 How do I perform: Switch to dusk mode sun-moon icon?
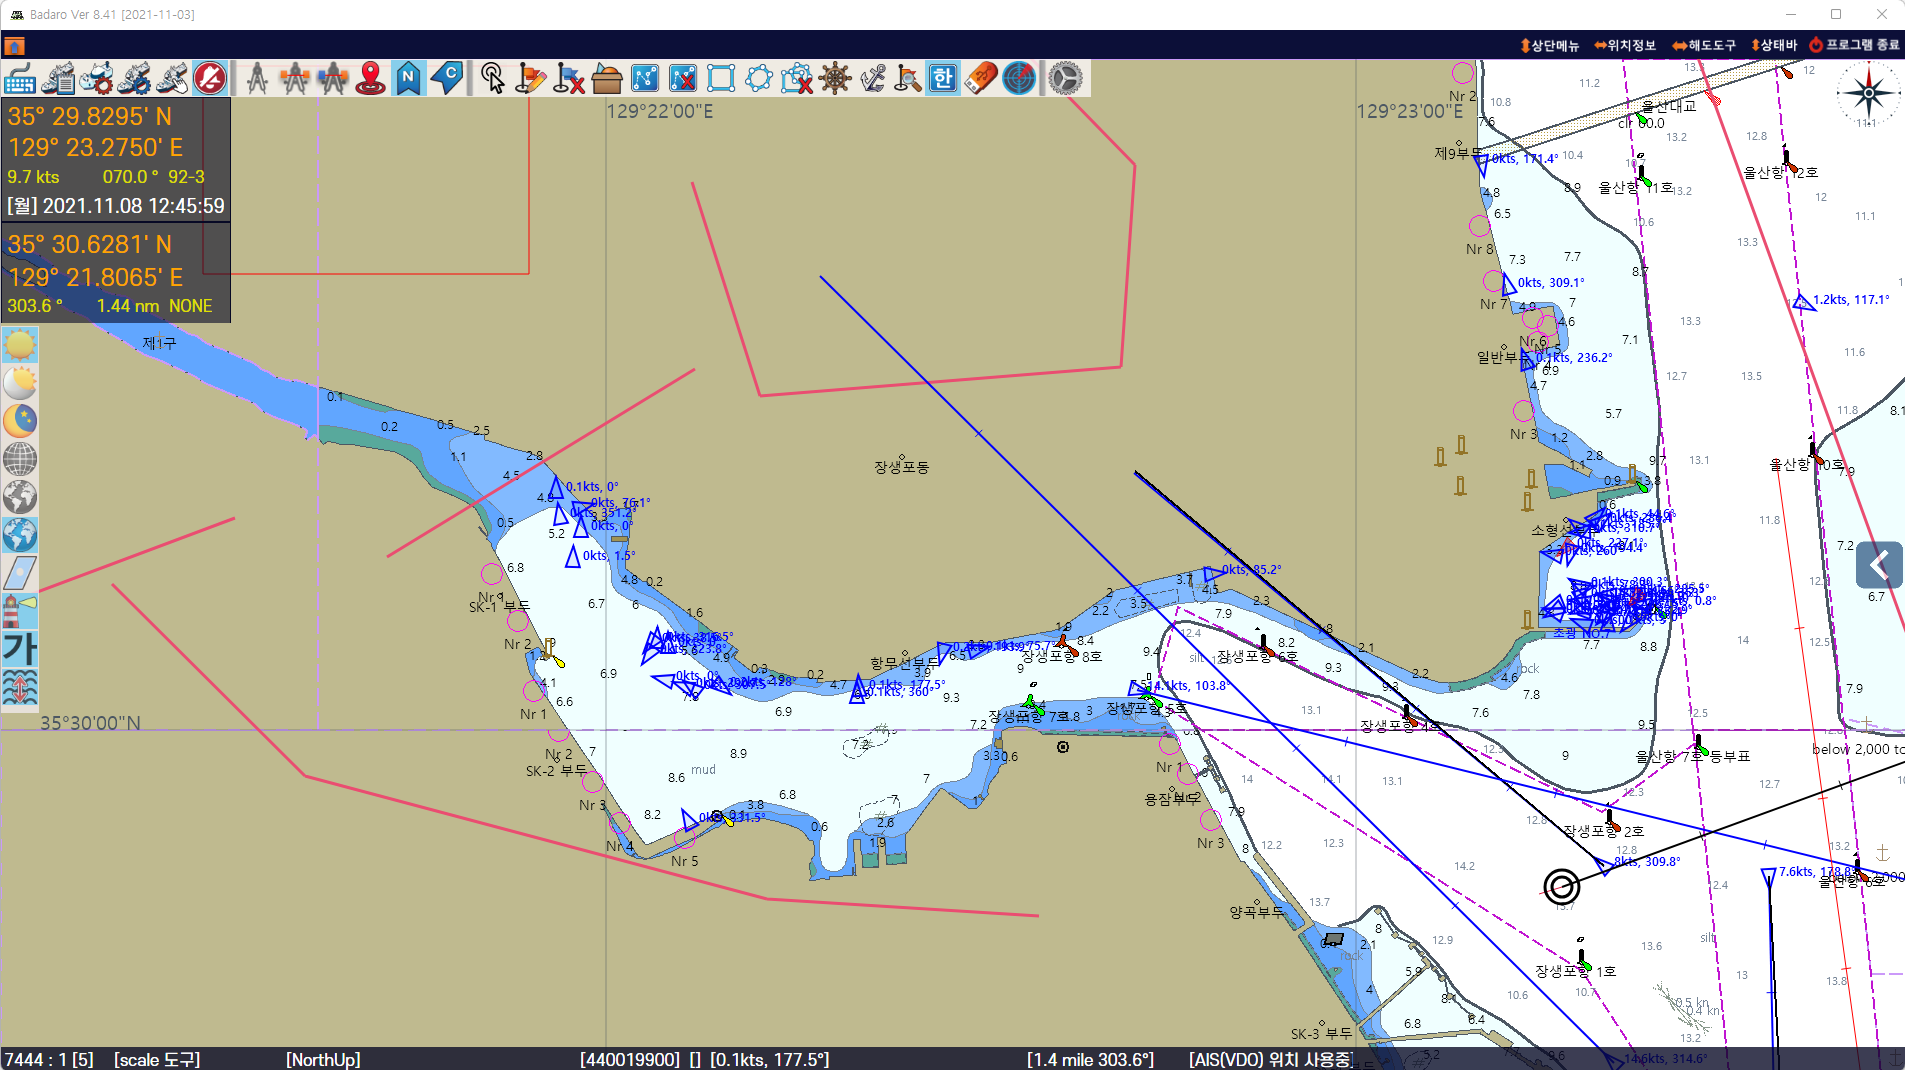click(x=20, y=383)
